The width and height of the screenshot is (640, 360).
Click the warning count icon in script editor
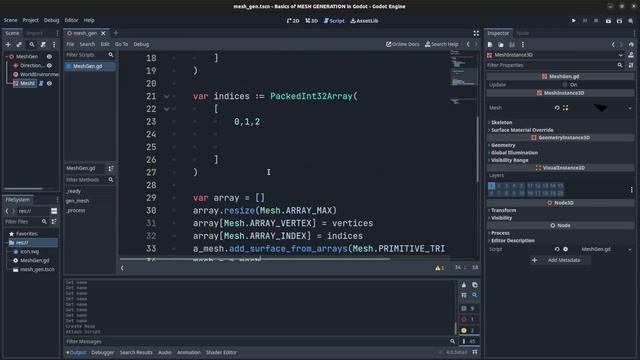pyautogui.click(x=439, y=268)
